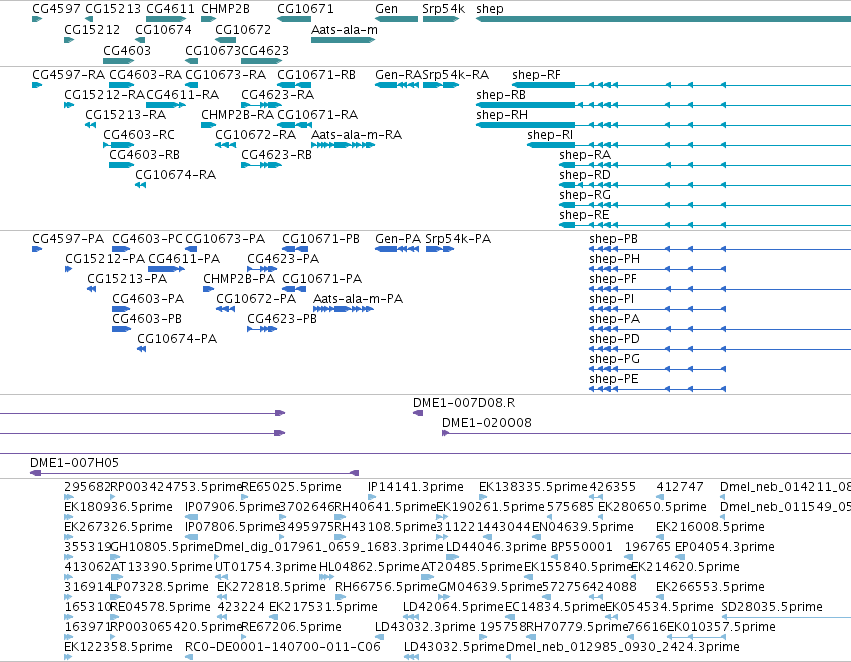The height and width of the screenshot is (662, 851).
Task: Select the Aats-ala-m-PA protein label
Action: pyautogui.click(x=358, y=299)
